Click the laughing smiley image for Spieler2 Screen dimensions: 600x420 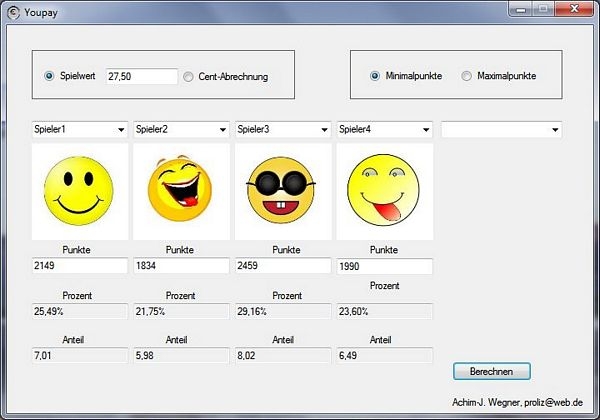click(x=181, y=189)
